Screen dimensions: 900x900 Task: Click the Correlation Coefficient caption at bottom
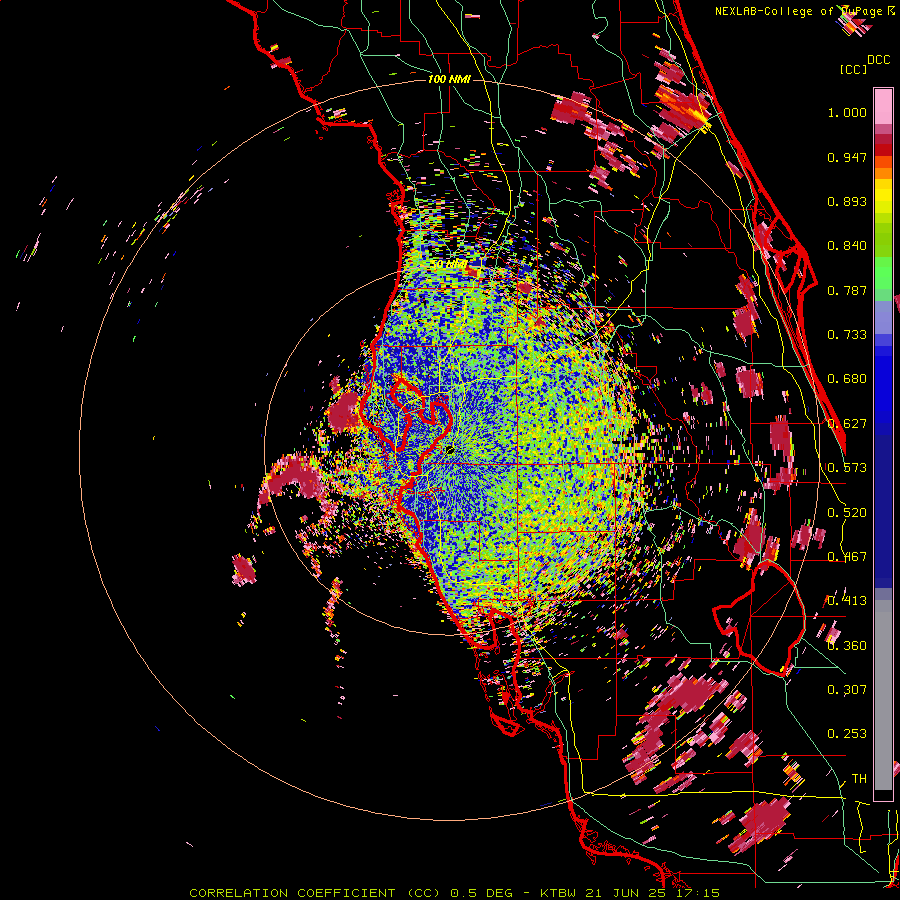pos(454,893)
